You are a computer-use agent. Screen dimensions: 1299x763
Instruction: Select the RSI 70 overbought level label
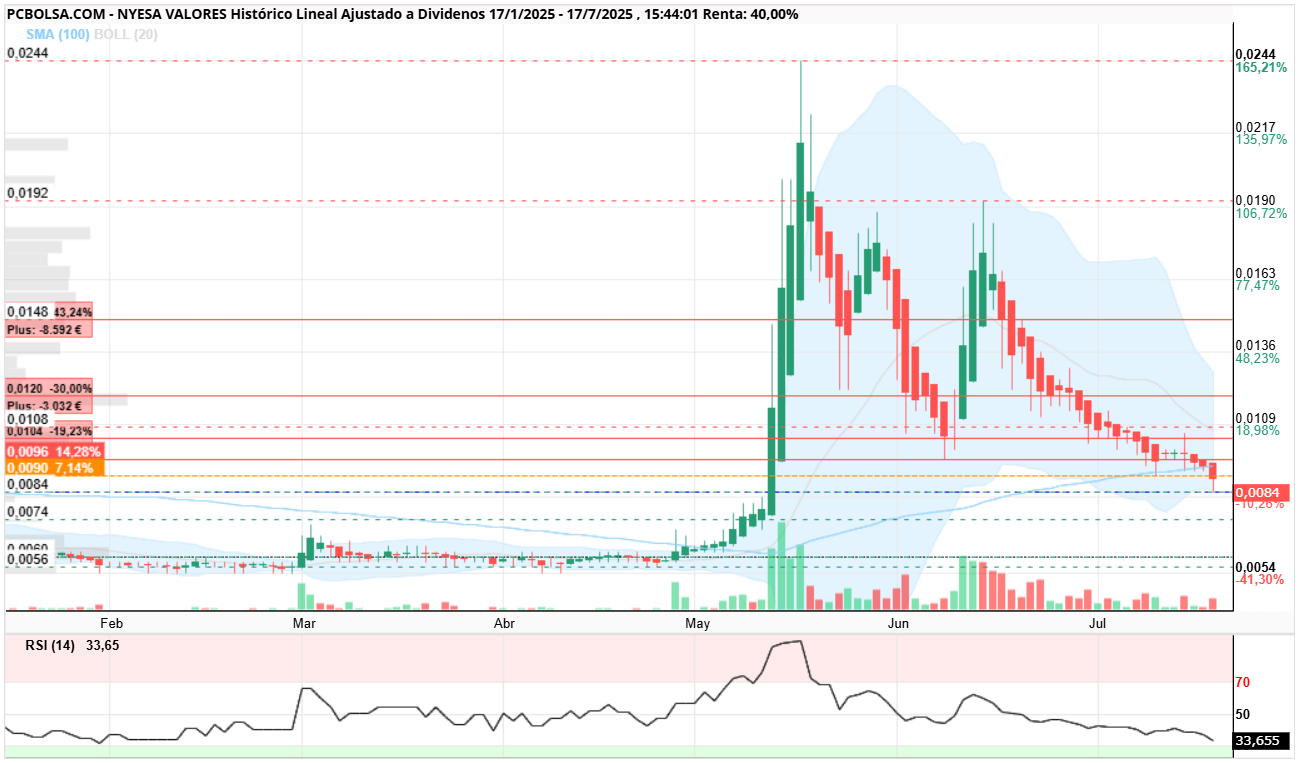tap(1244, 682)
